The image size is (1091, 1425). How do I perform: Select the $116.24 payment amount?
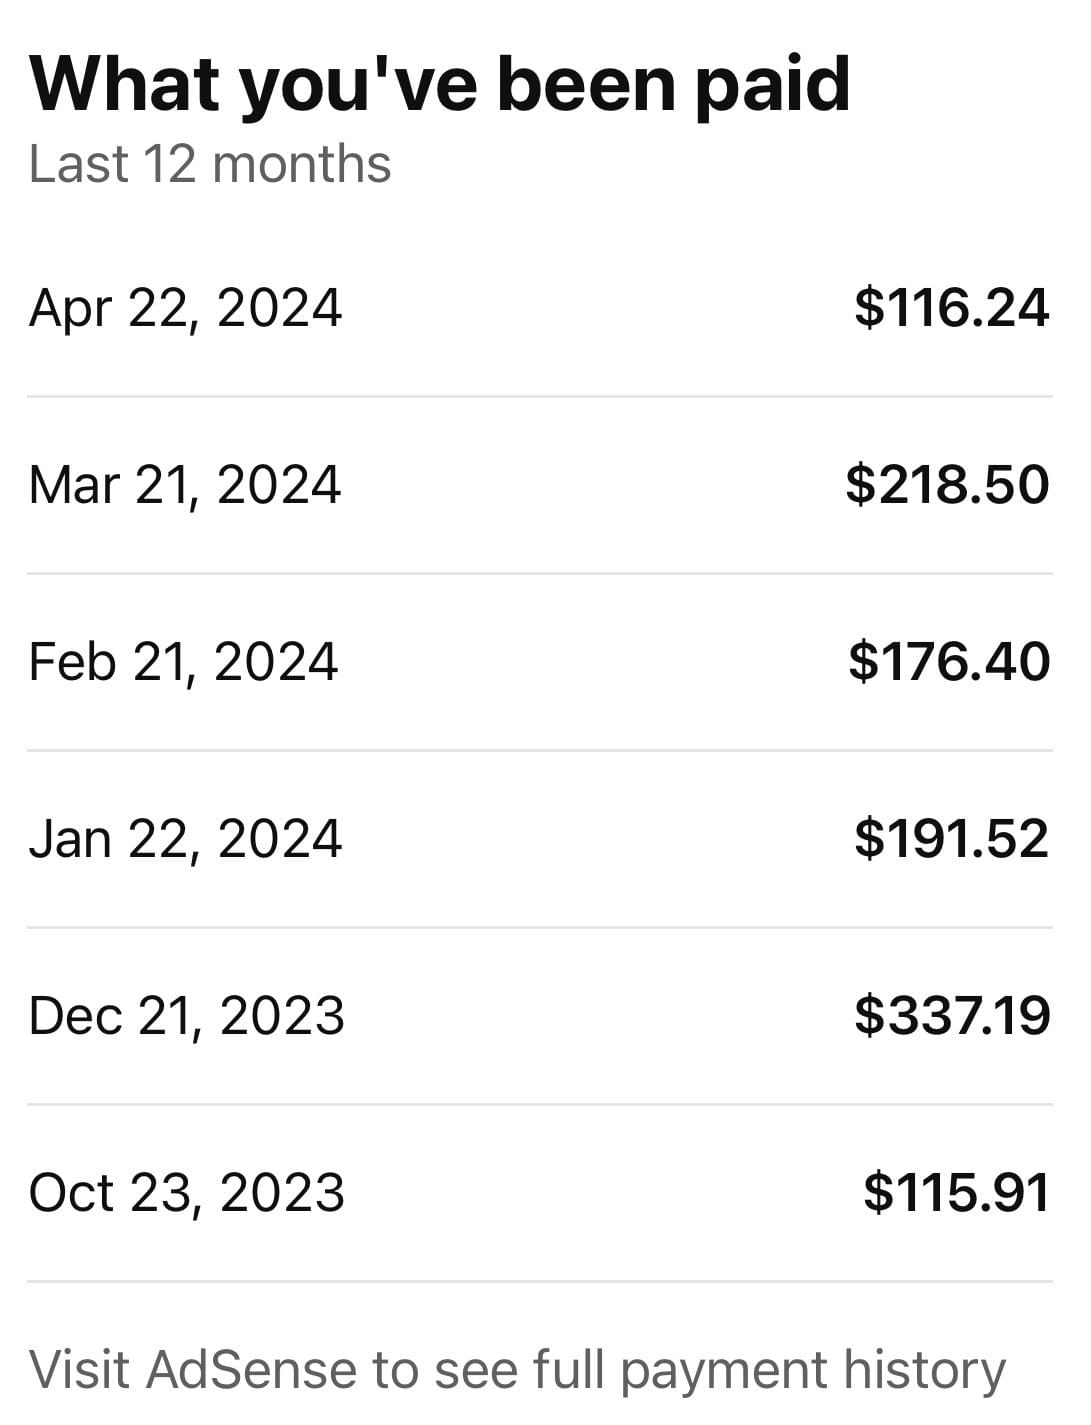pos(951,307)
